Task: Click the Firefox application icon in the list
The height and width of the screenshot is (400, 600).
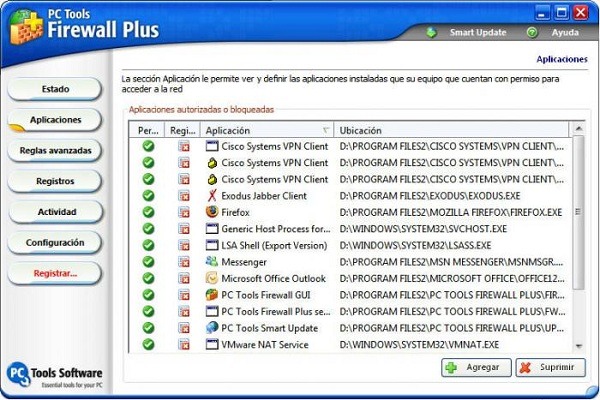Action: [212, 212]
